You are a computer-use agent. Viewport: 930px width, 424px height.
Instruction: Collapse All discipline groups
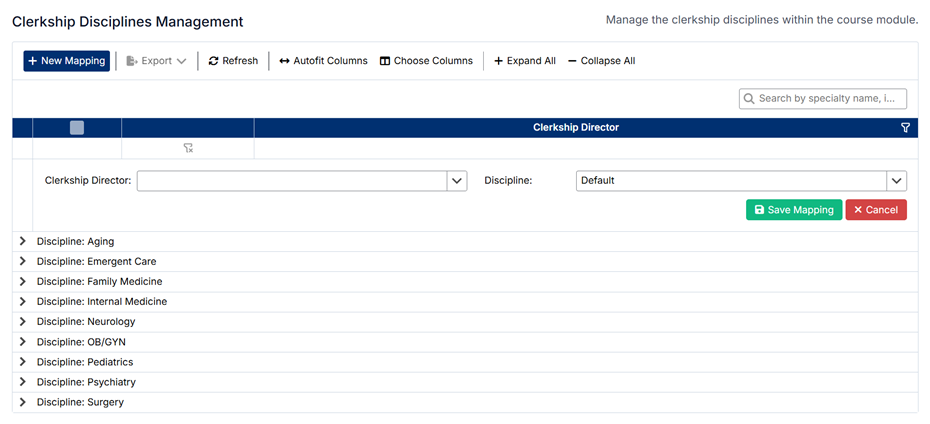tap(601, 61)
